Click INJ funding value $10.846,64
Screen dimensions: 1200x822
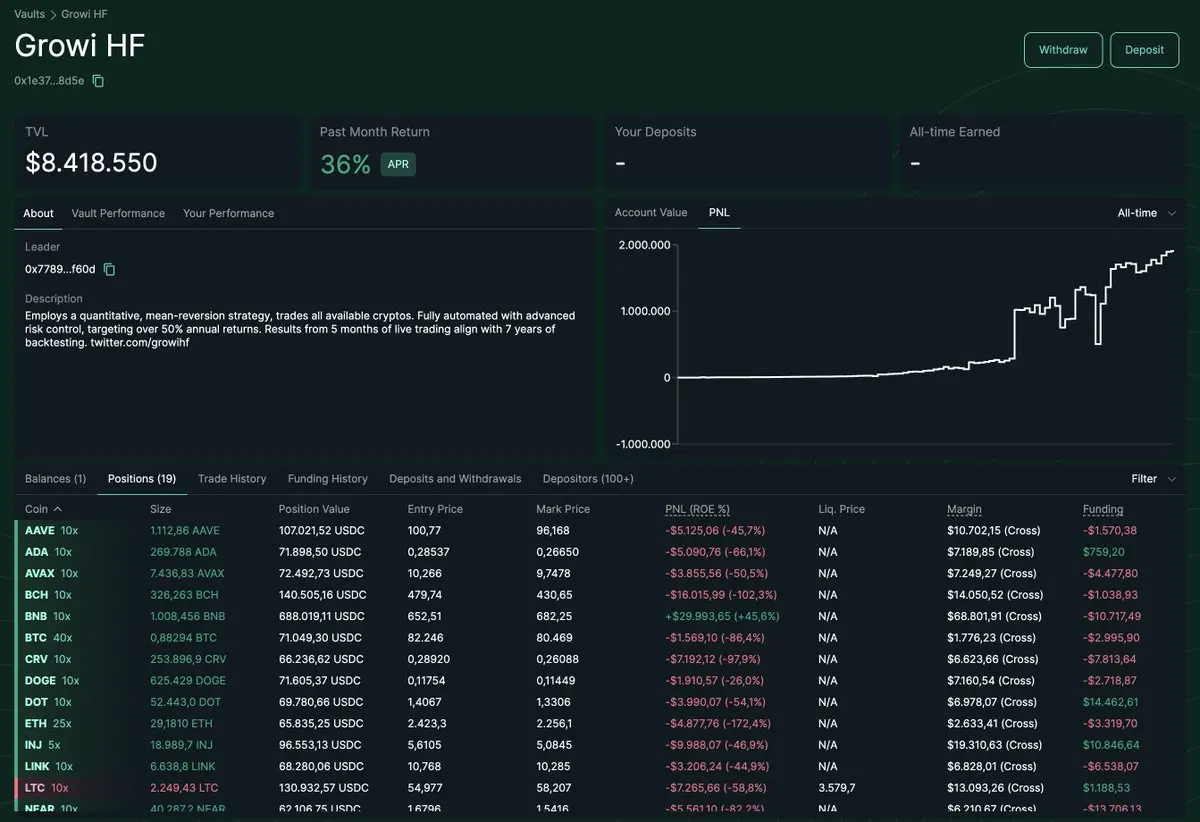click(1111, 746)
